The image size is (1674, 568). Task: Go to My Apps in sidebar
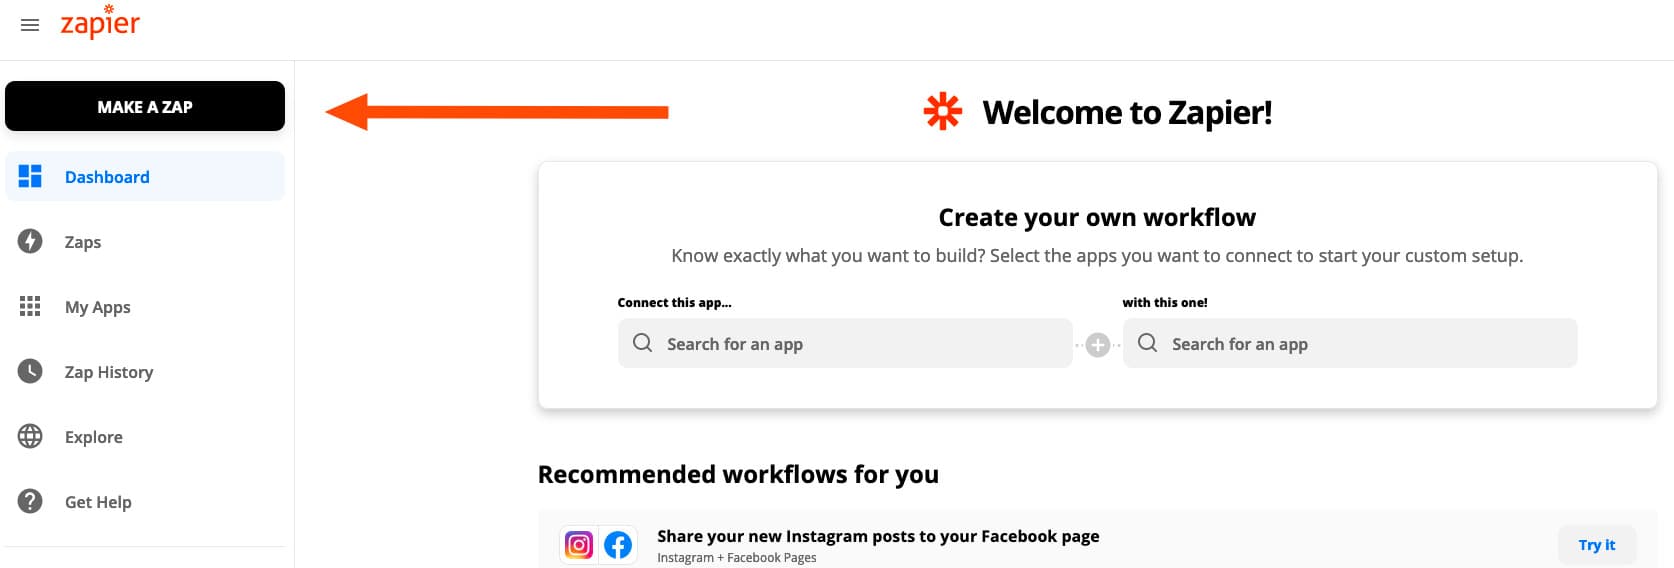[x=98, y=307]
